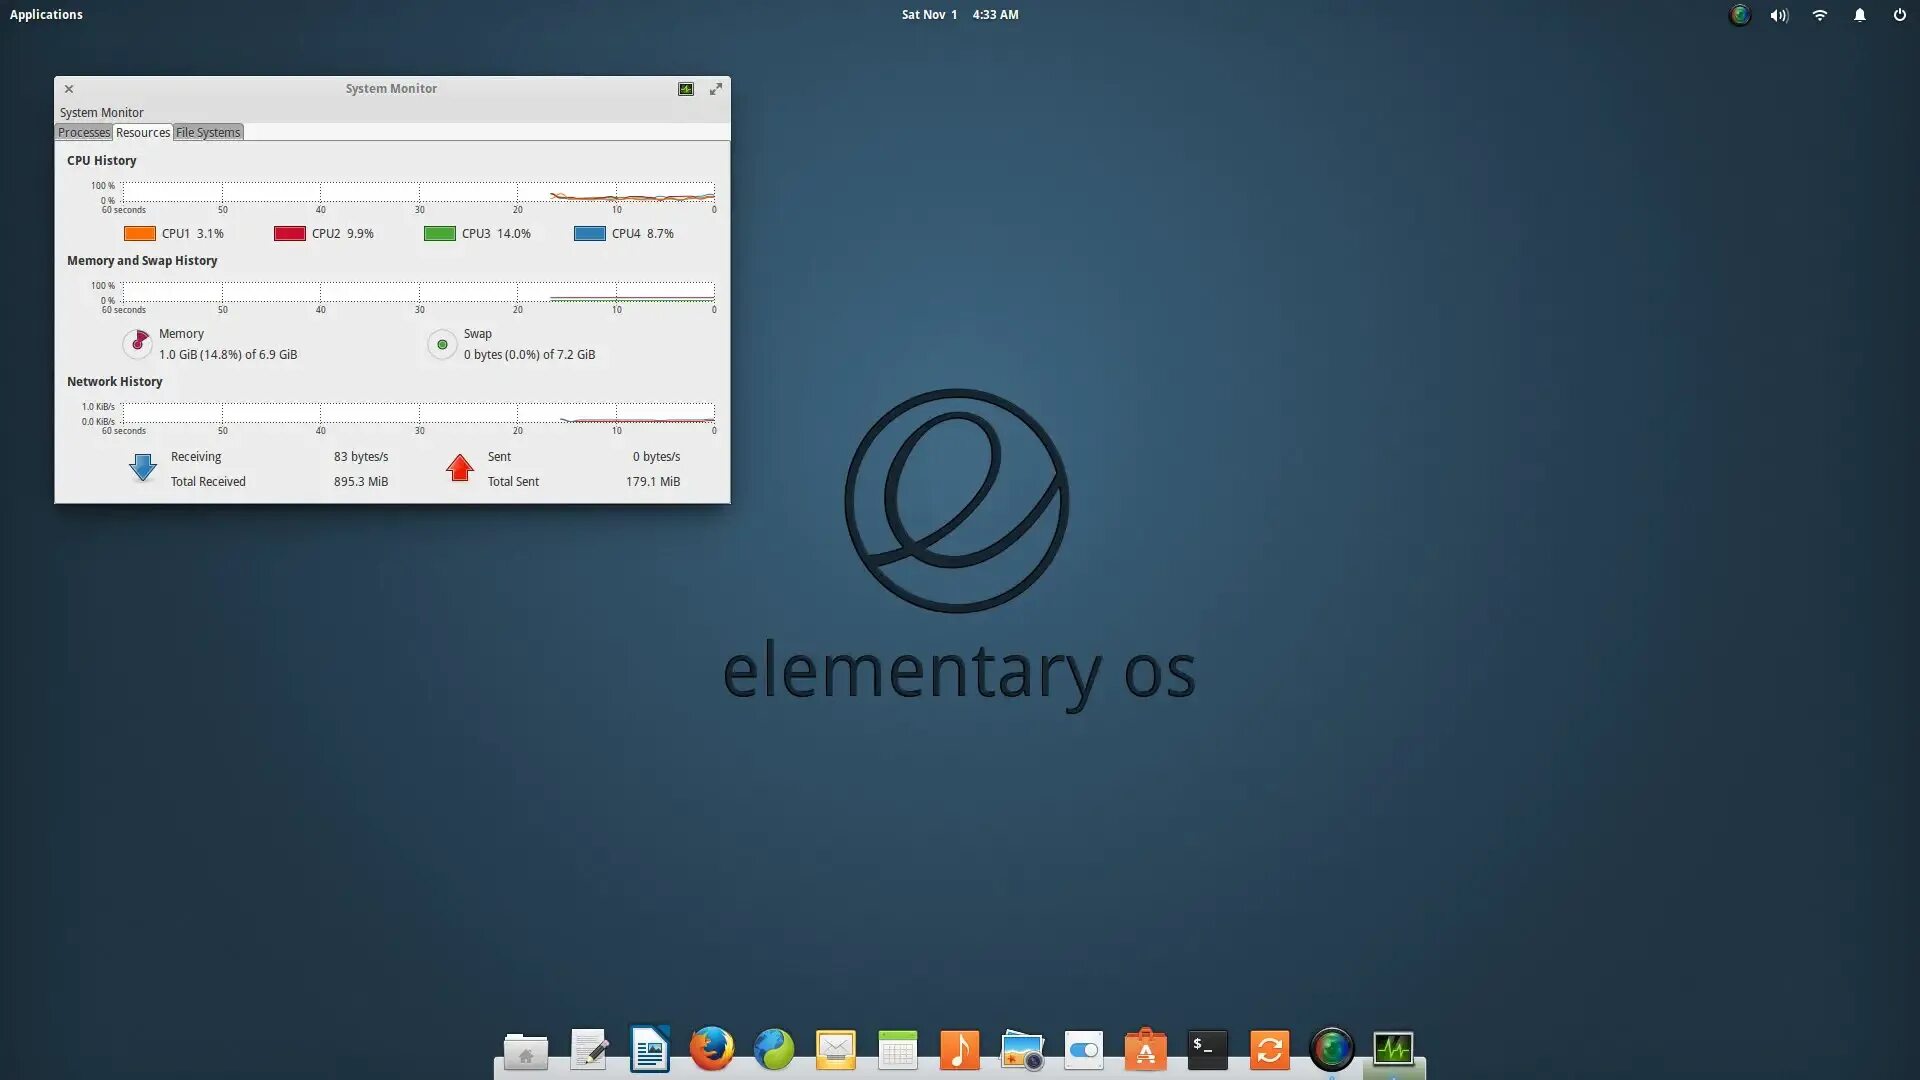The image size is (1920, 1080).
Task: Launch the Mail app from the dock
Action: click(835, 1049)
